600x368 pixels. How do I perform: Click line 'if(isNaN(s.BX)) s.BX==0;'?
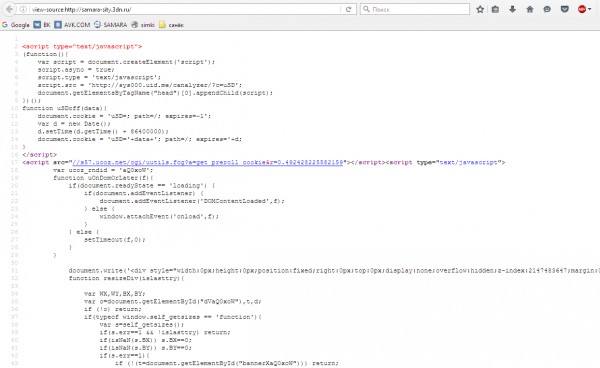(x=146, y=340)
